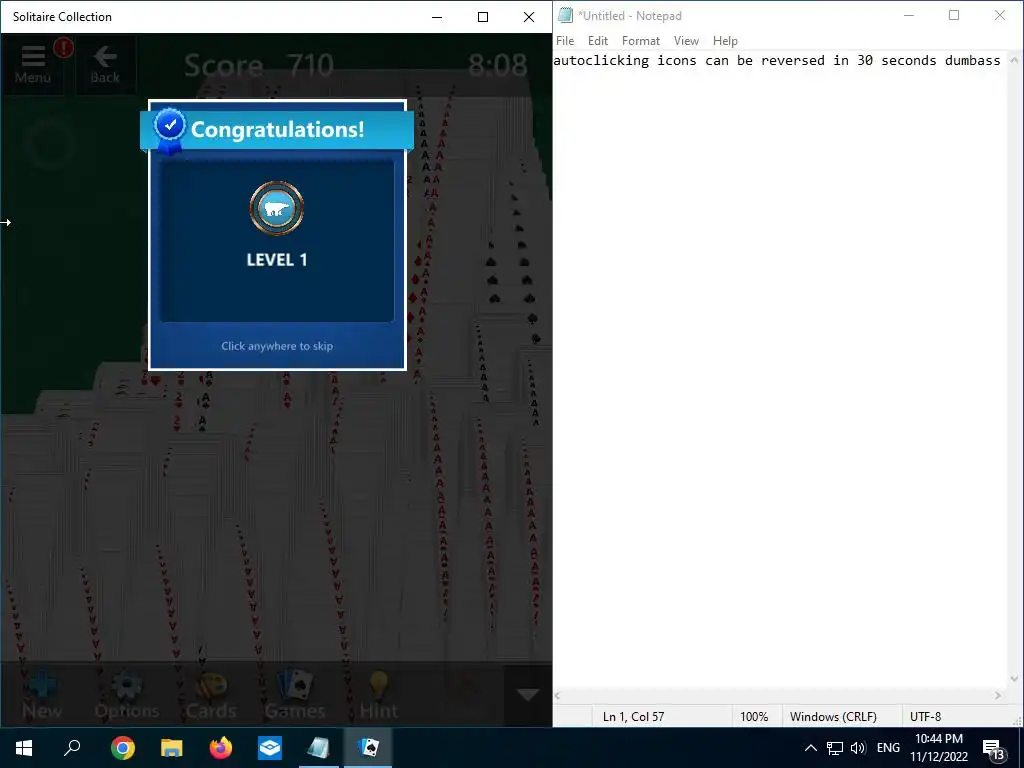1024x768 pixels.
Task: Open taskbar Search magnifier
Action: pos(72,748)
